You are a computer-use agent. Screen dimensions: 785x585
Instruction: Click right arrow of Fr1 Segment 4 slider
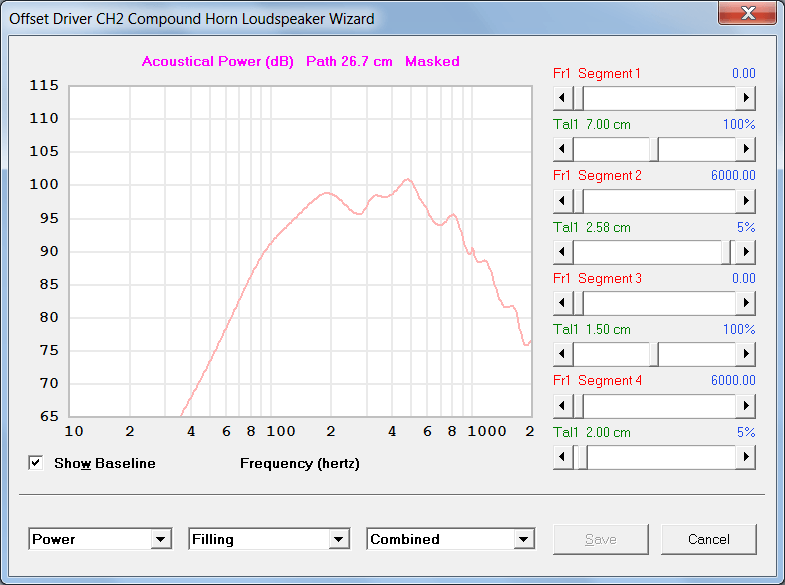tap(745, 405)
